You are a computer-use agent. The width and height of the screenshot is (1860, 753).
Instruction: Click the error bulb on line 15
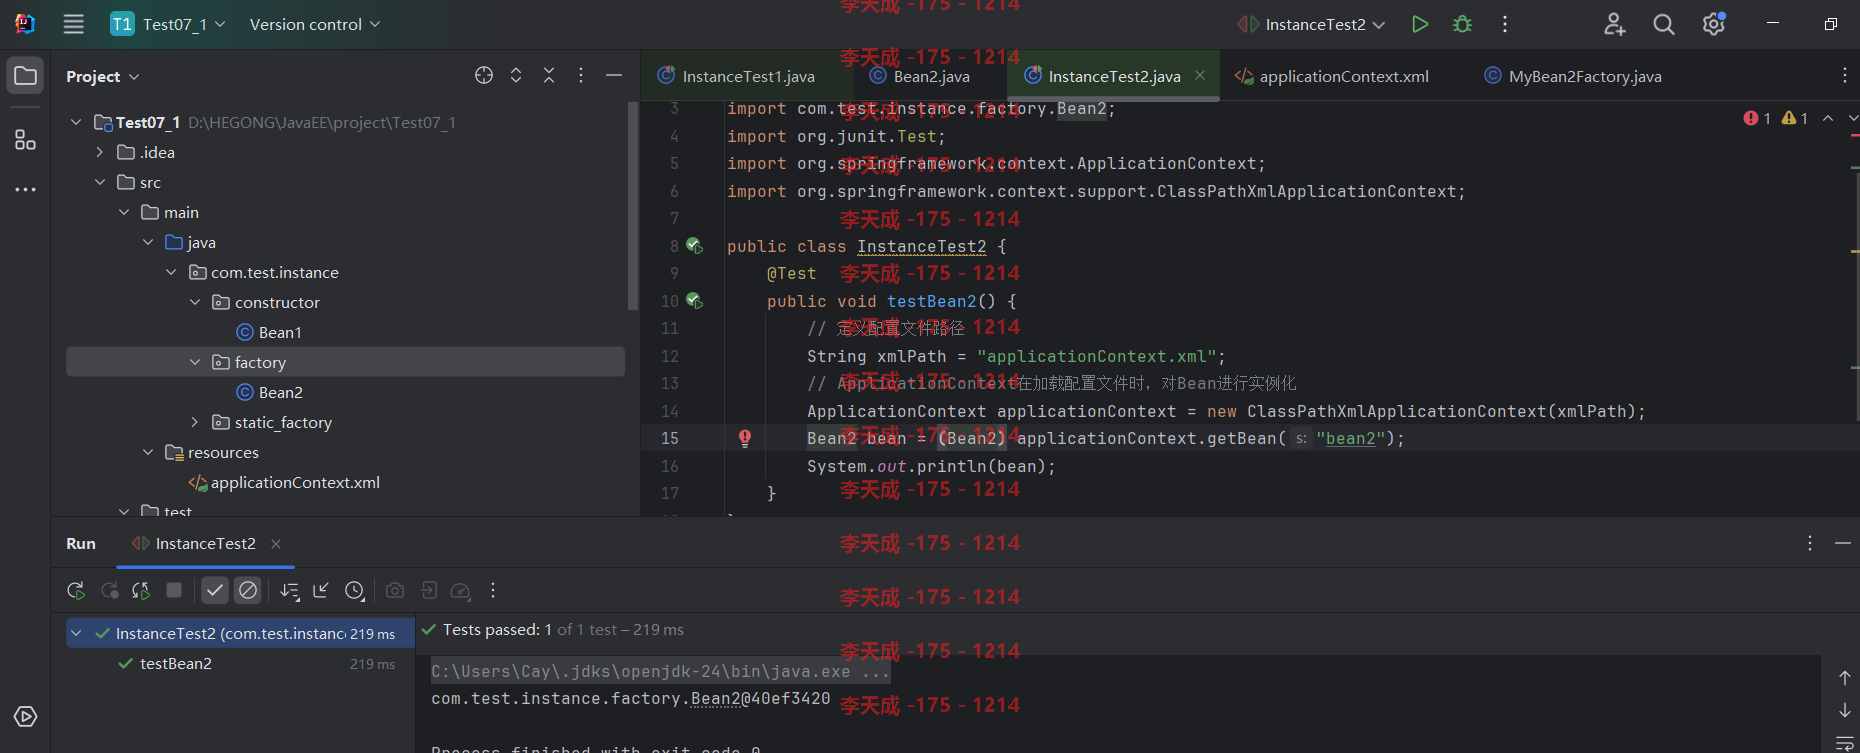(x=745, y=438)
